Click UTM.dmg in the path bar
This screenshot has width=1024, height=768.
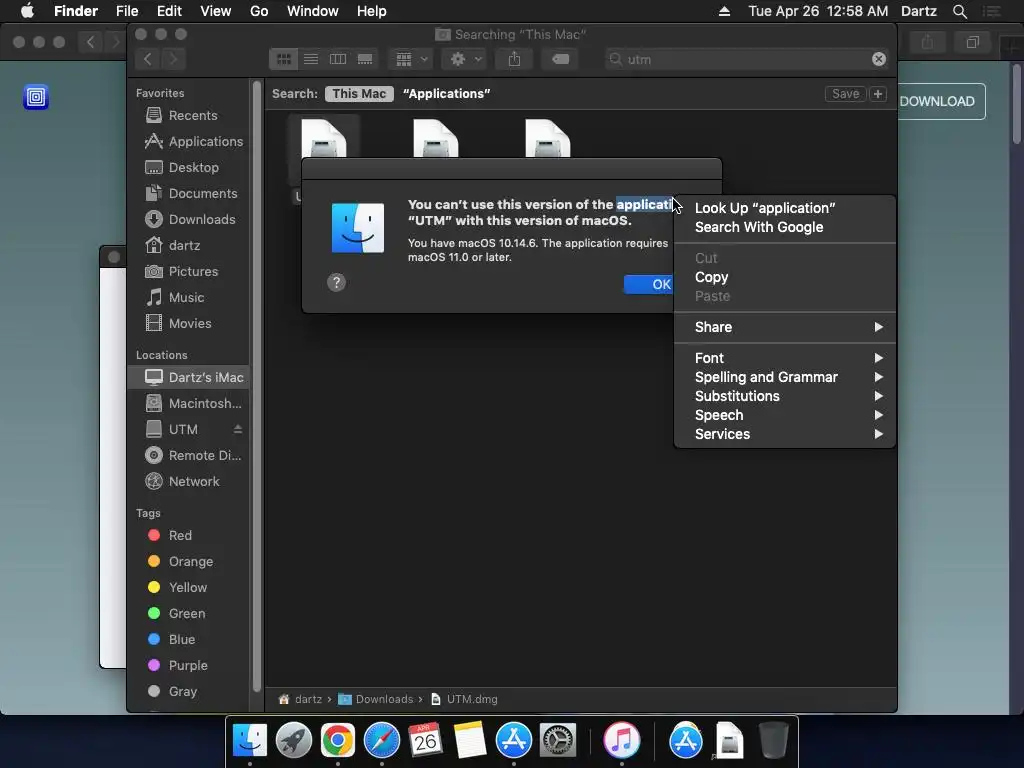pos(464,699)
